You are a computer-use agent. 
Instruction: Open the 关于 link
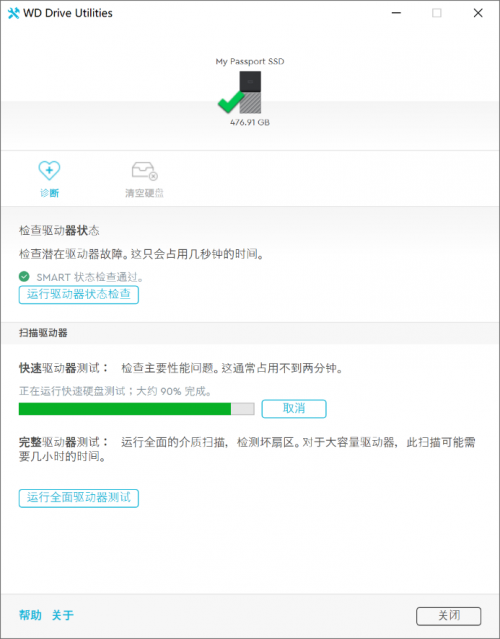[x=63, y=615]
